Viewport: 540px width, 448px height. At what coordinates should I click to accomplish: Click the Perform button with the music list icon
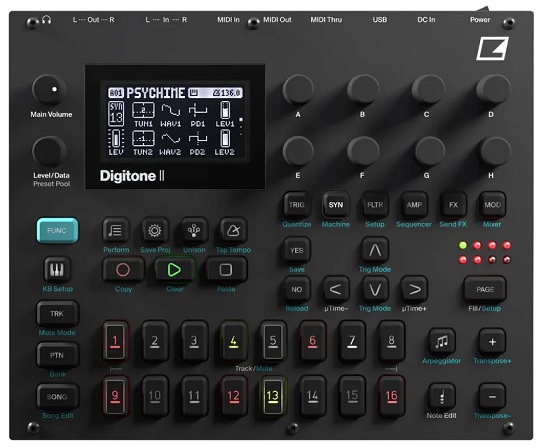116,231
